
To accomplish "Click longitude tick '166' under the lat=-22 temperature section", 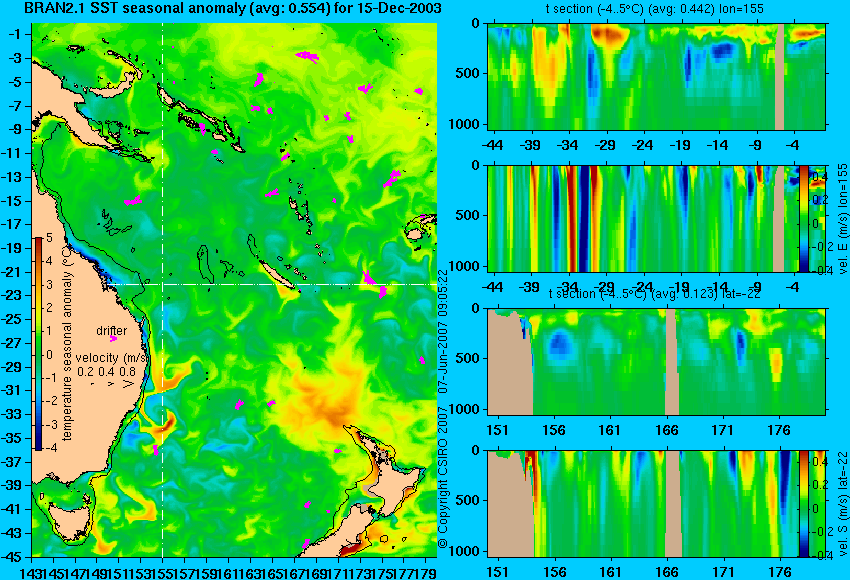I will click(x=667, y=430).
